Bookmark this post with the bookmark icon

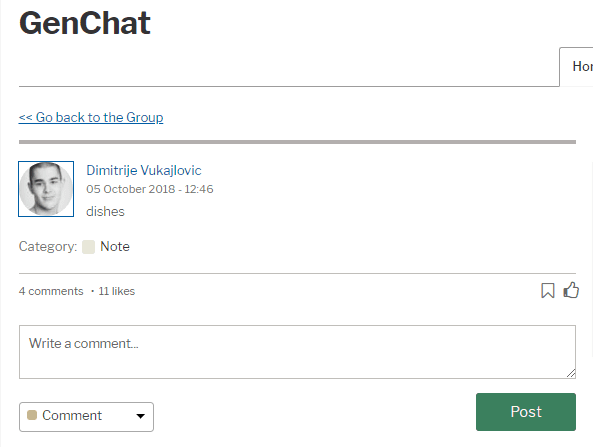coord(548,291)
